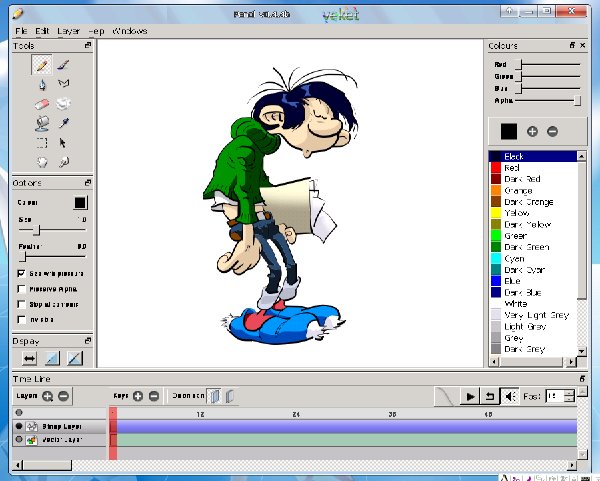
Task: Enable previous-frame onion skin
Action: (x=215, y=396)
